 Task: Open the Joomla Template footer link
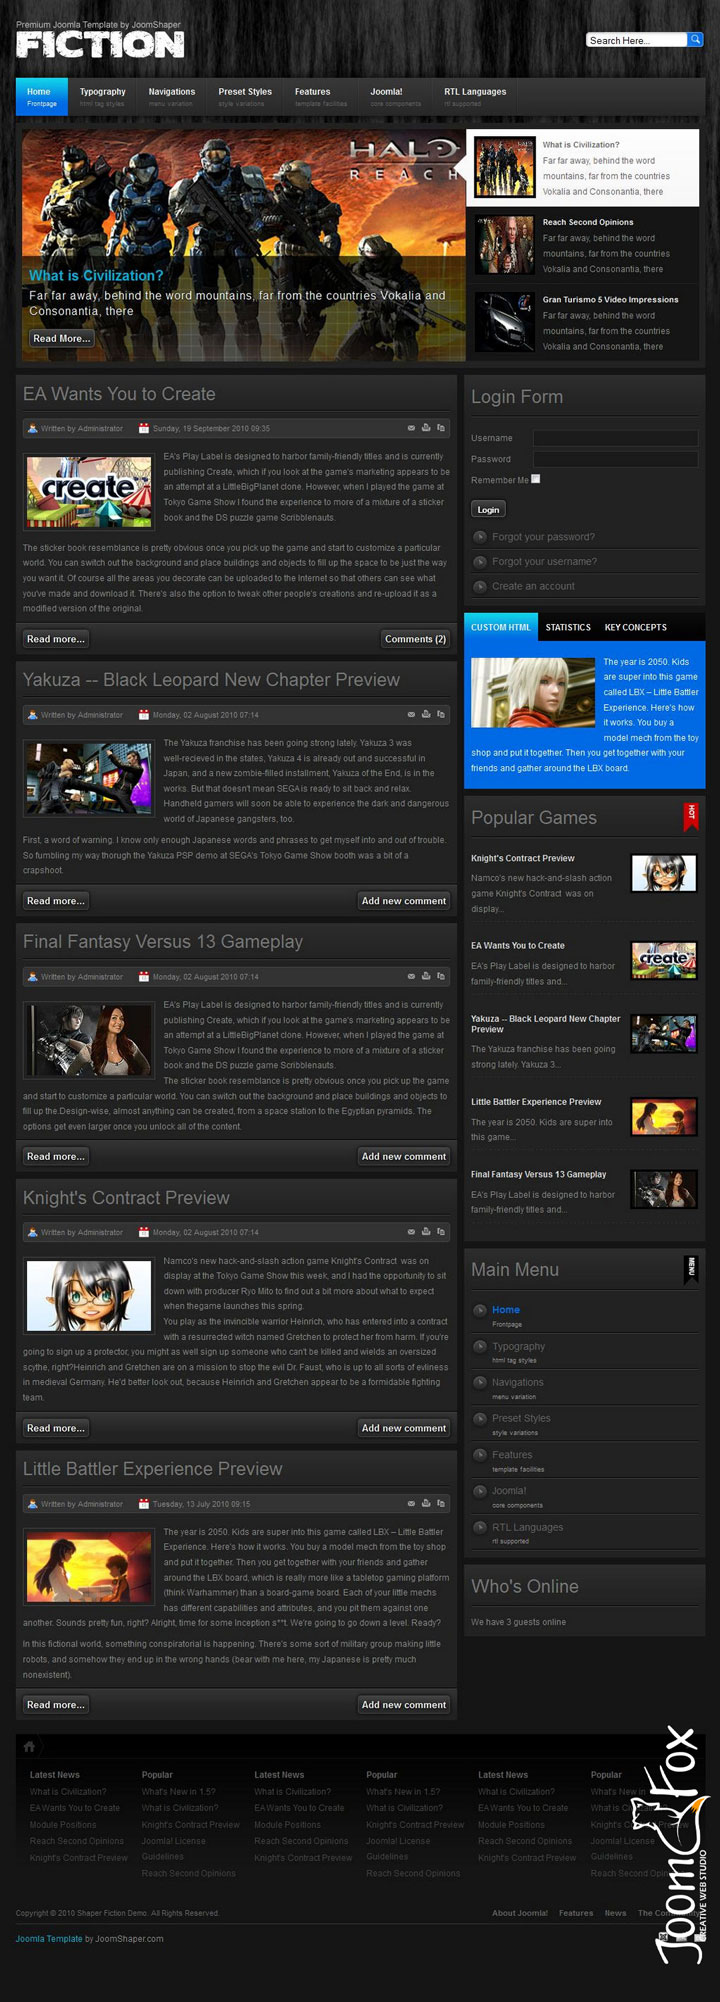[x=49, y=1938]
